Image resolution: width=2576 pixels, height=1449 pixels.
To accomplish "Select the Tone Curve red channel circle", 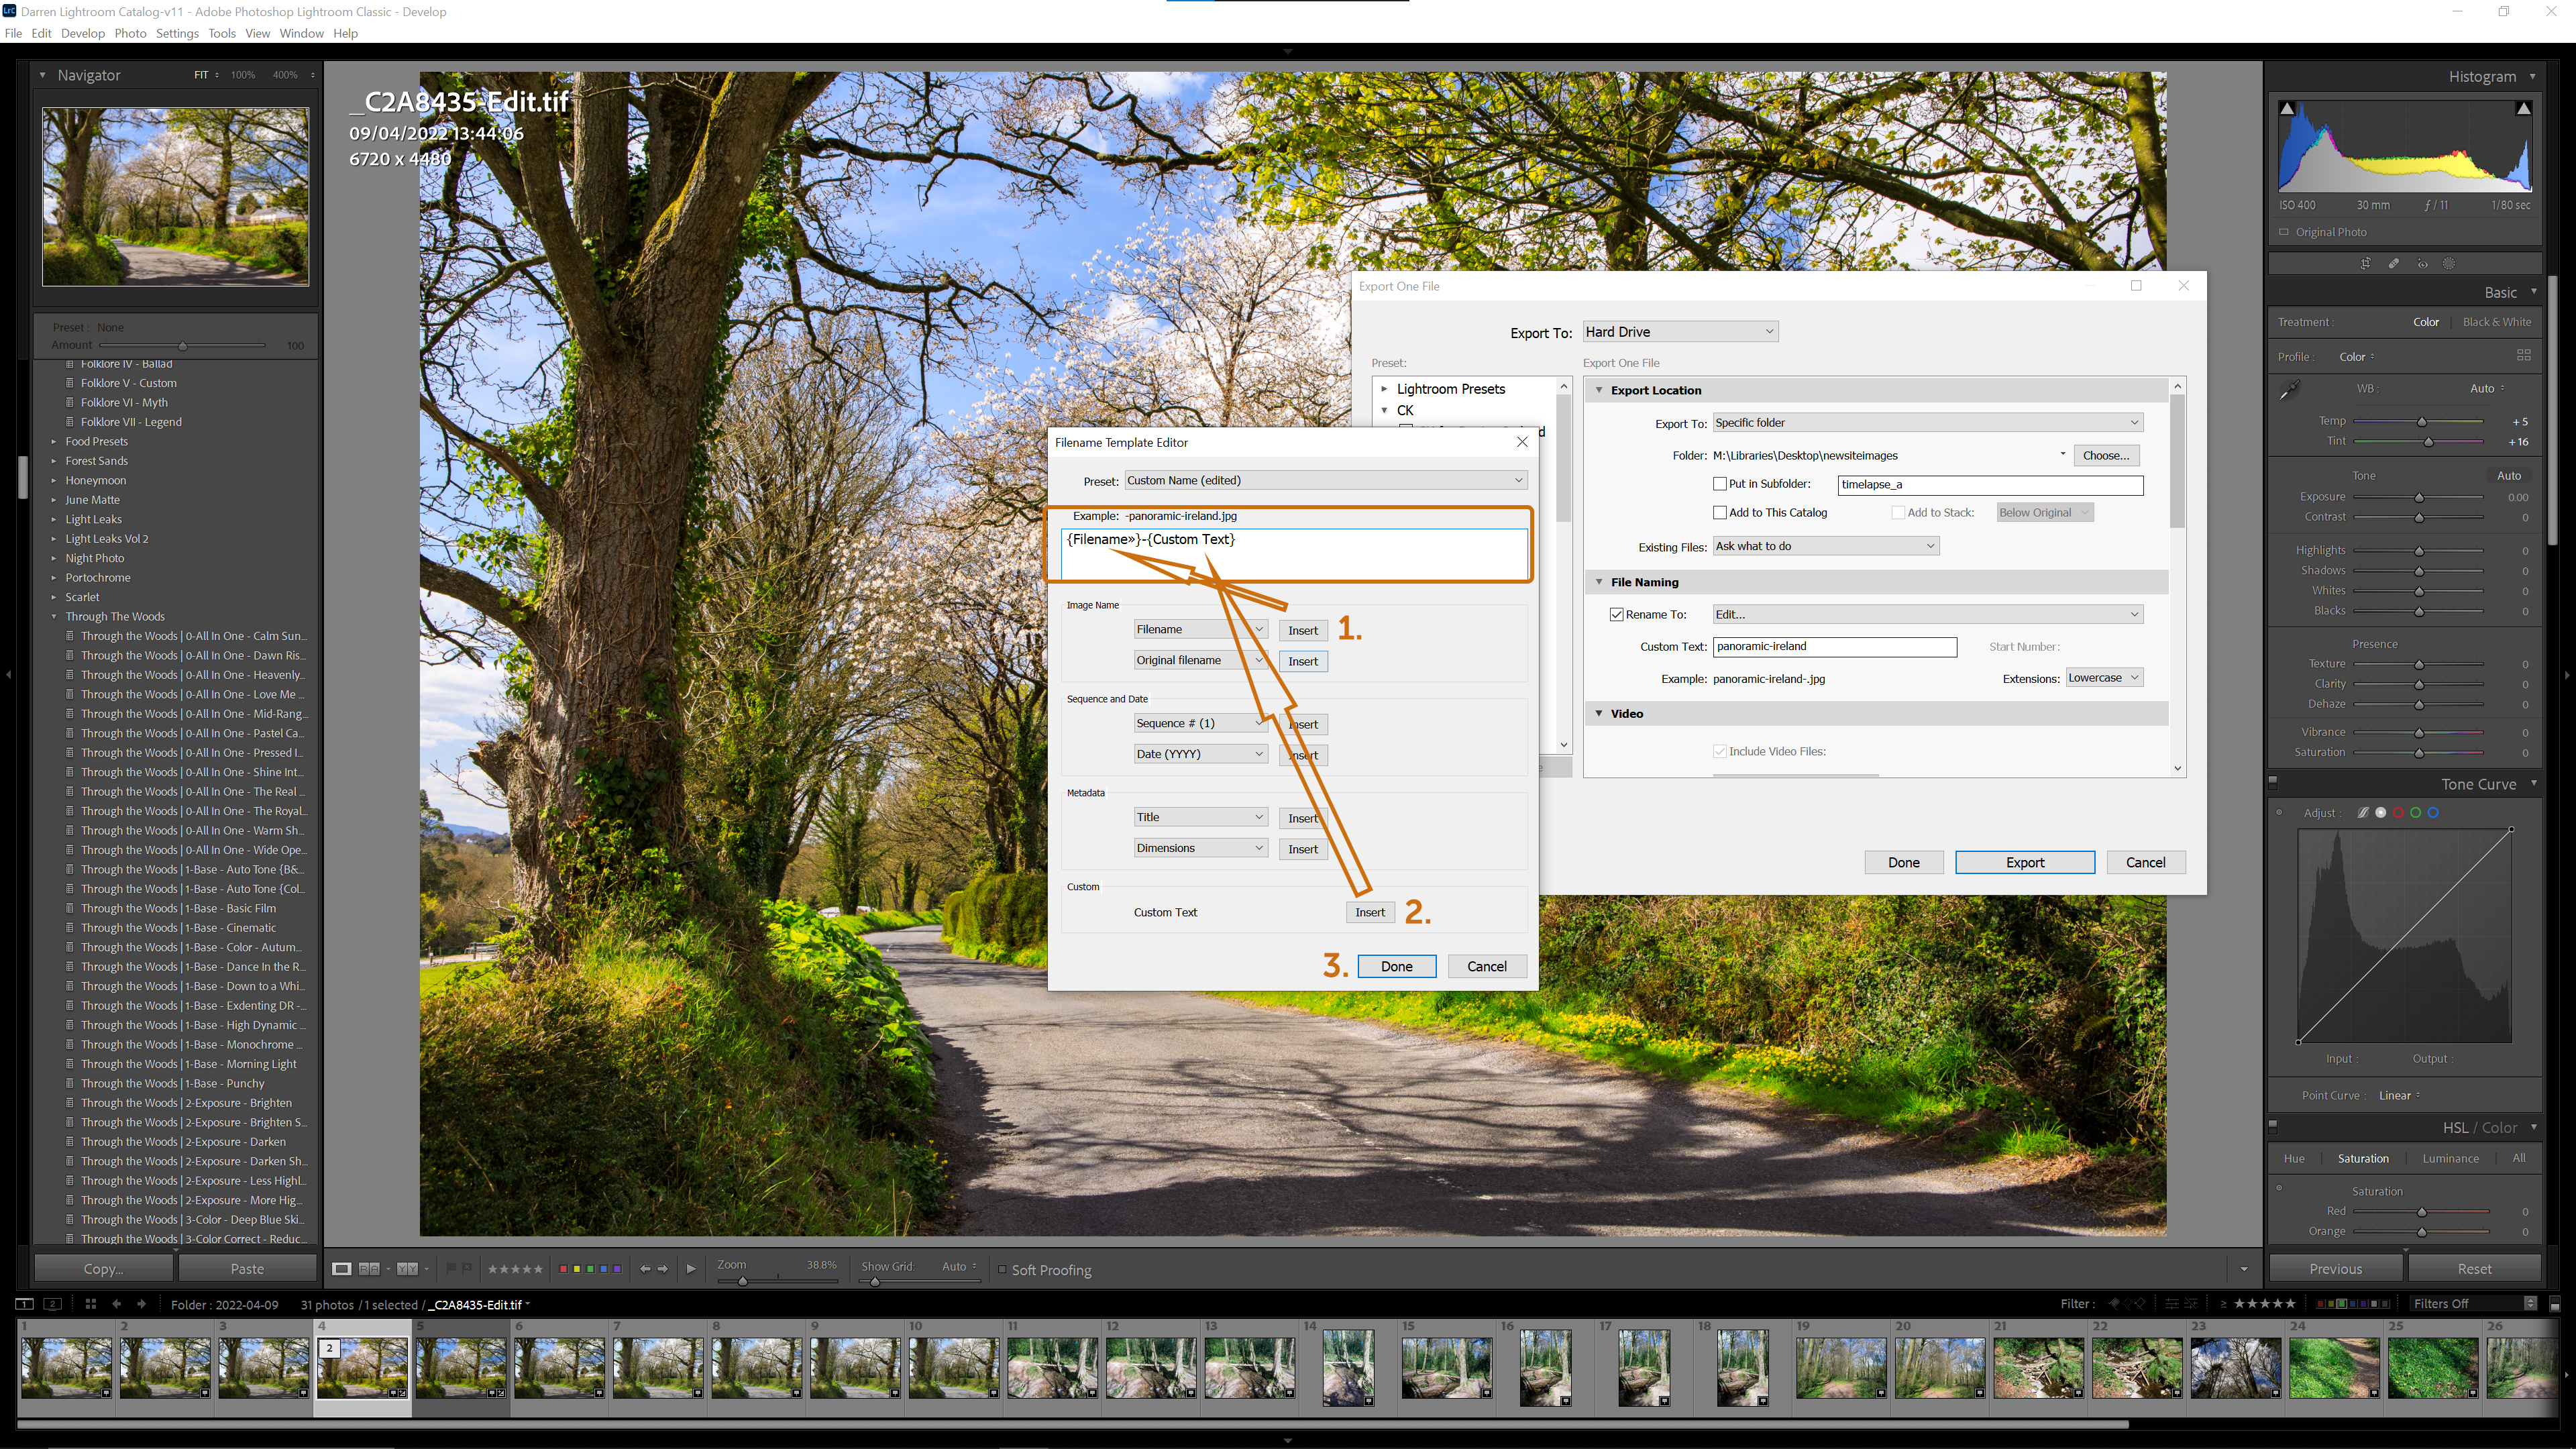I will point(2398,813).
